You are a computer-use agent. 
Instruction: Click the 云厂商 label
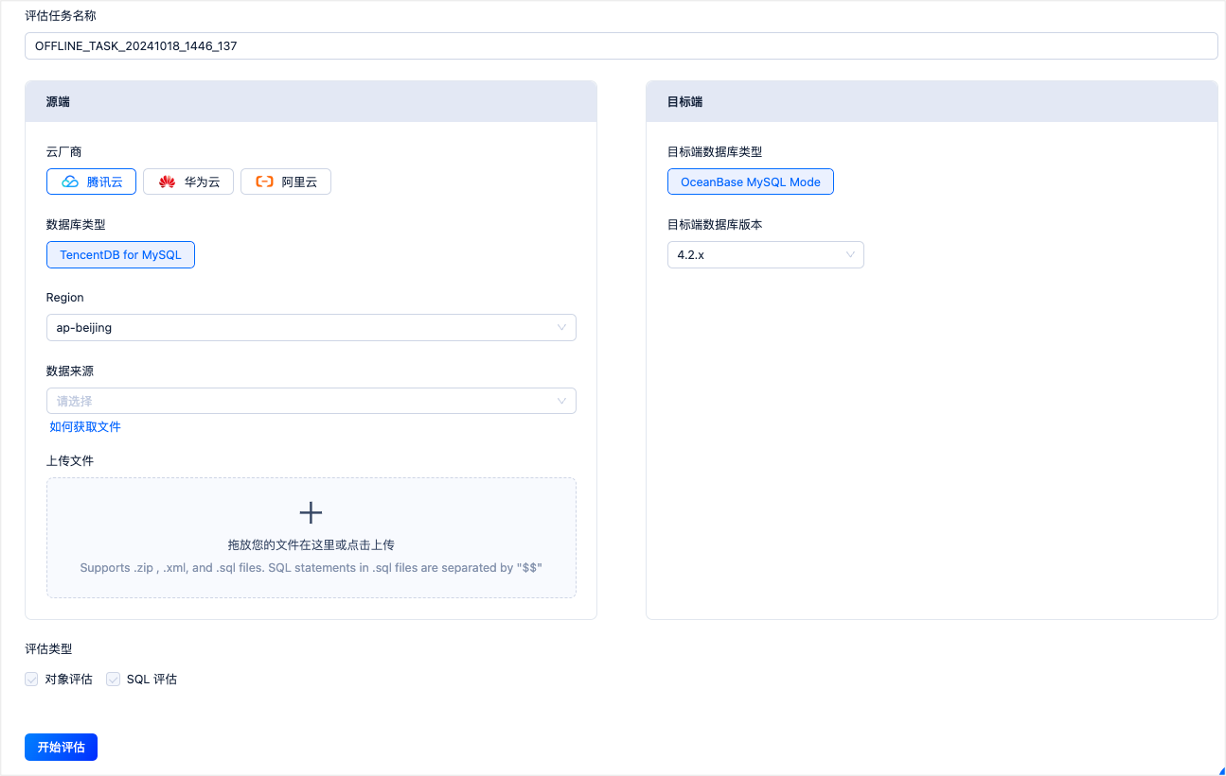[64, 152]
